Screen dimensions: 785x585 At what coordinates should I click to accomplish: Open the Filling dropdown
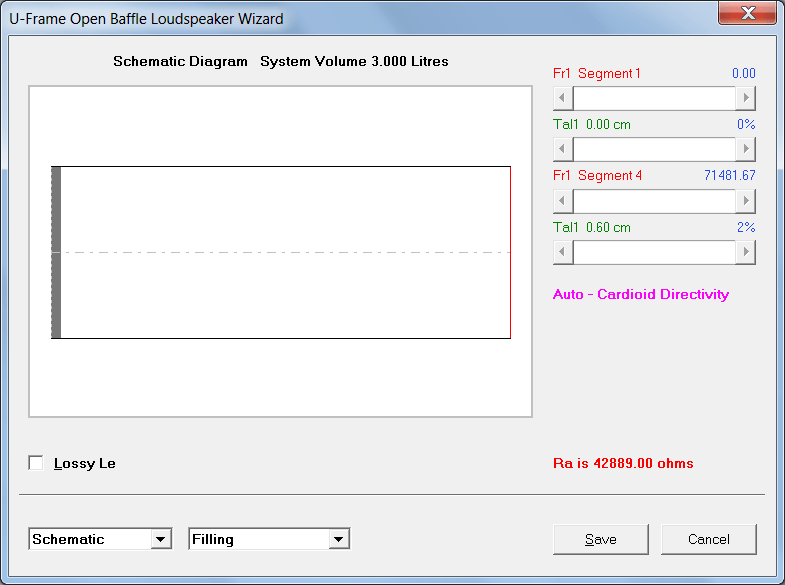point(269,539)
